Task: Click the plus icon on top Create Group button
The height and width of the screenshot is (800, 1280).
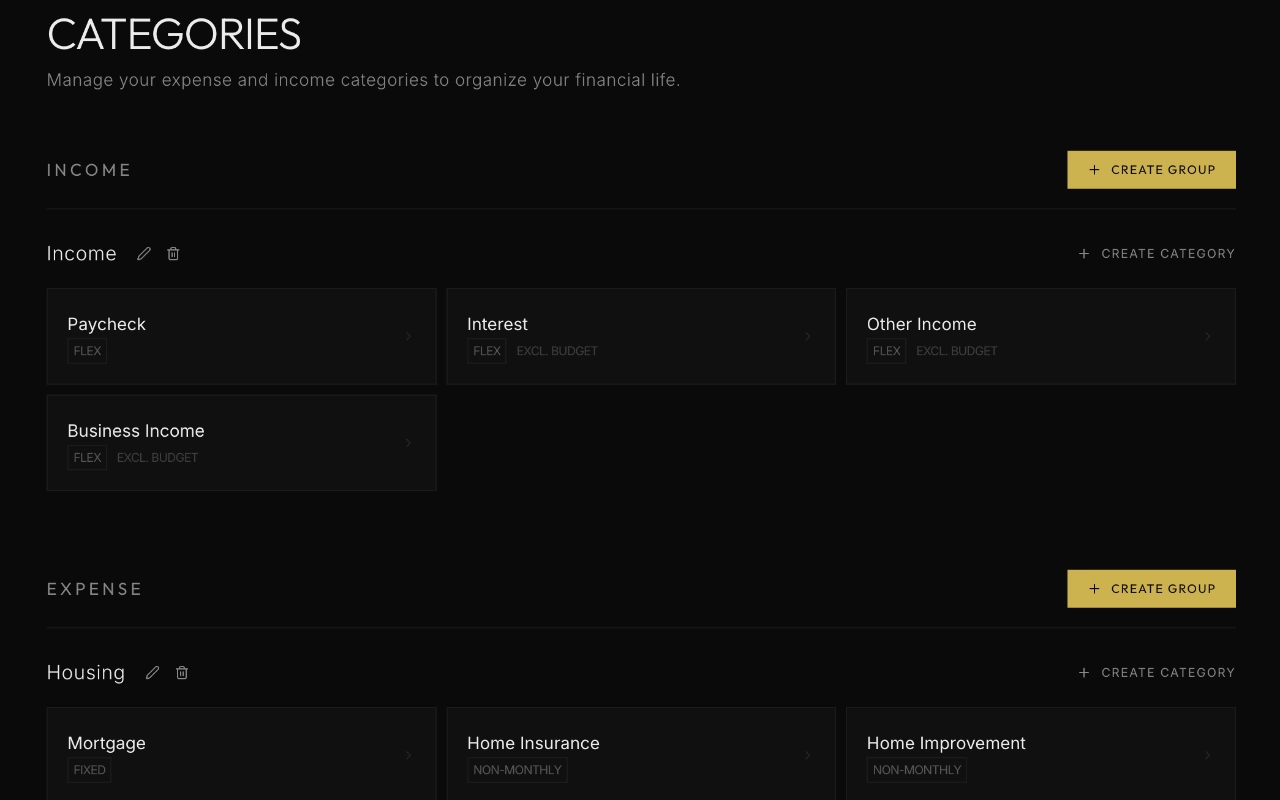Action: tap(1094, 169)
